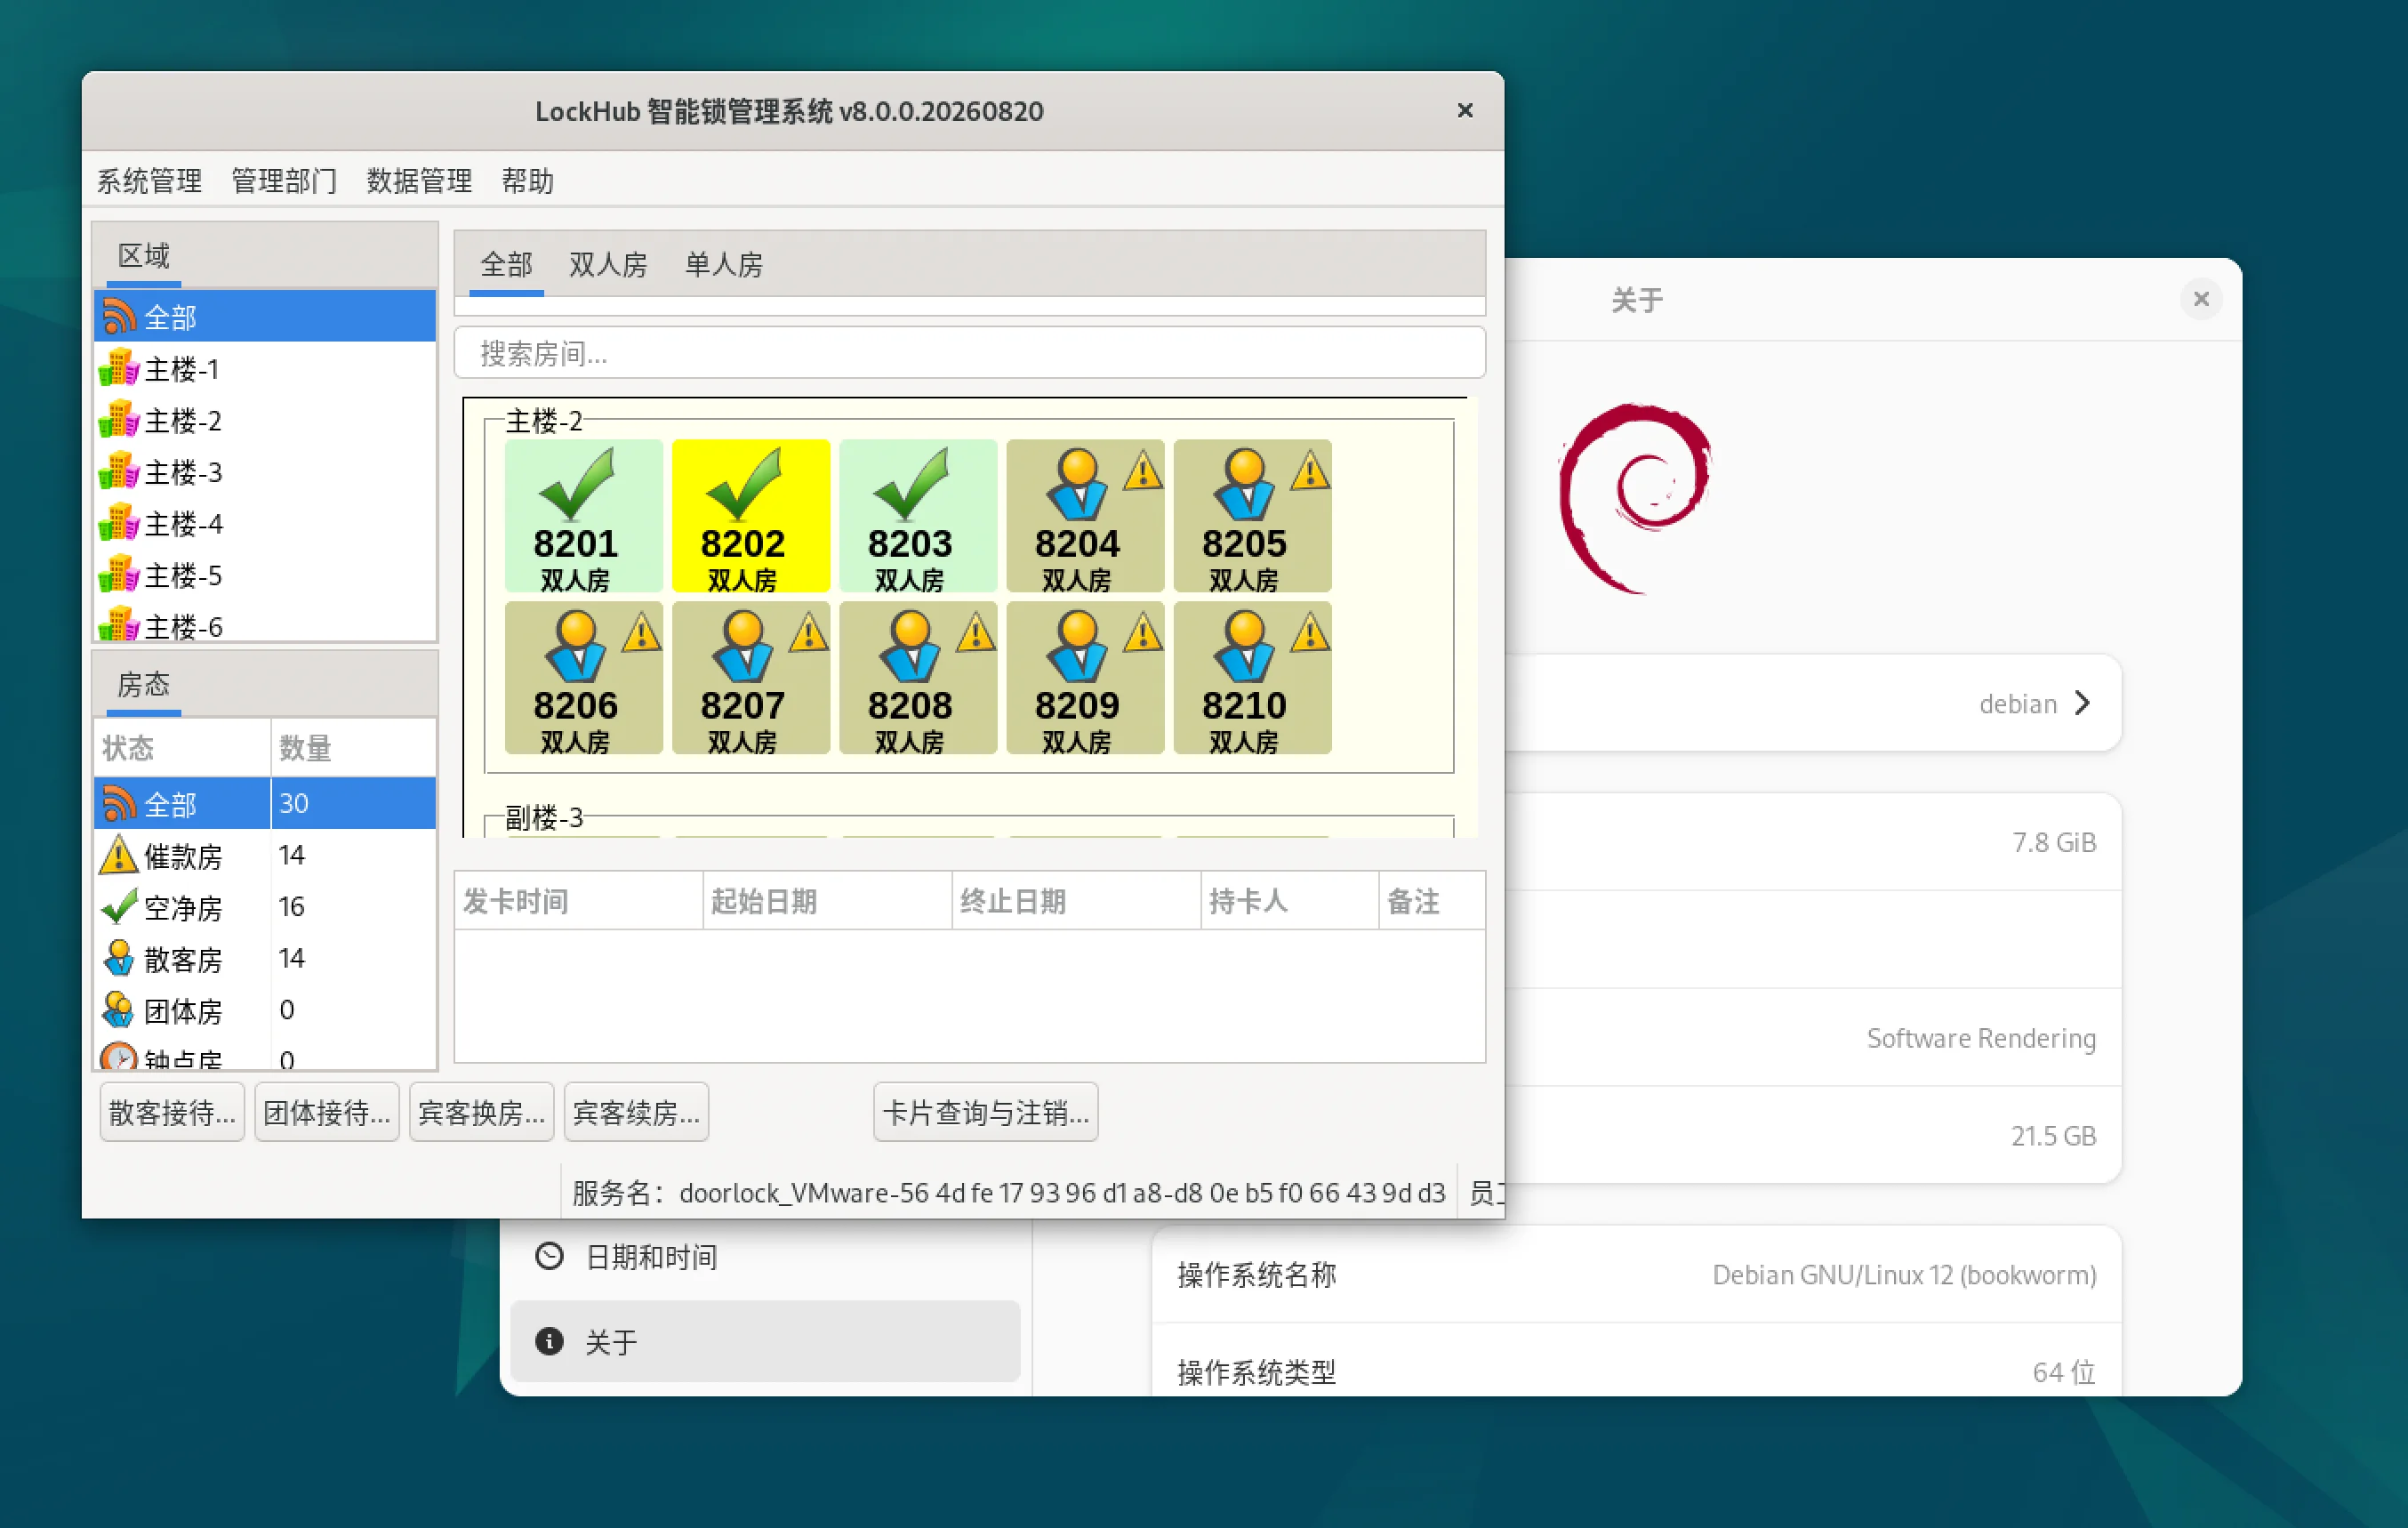Image resolution: width=2408 pixels, height=1528 pixels.
Task: Open the debian device name chevron
Action: 2083,703
